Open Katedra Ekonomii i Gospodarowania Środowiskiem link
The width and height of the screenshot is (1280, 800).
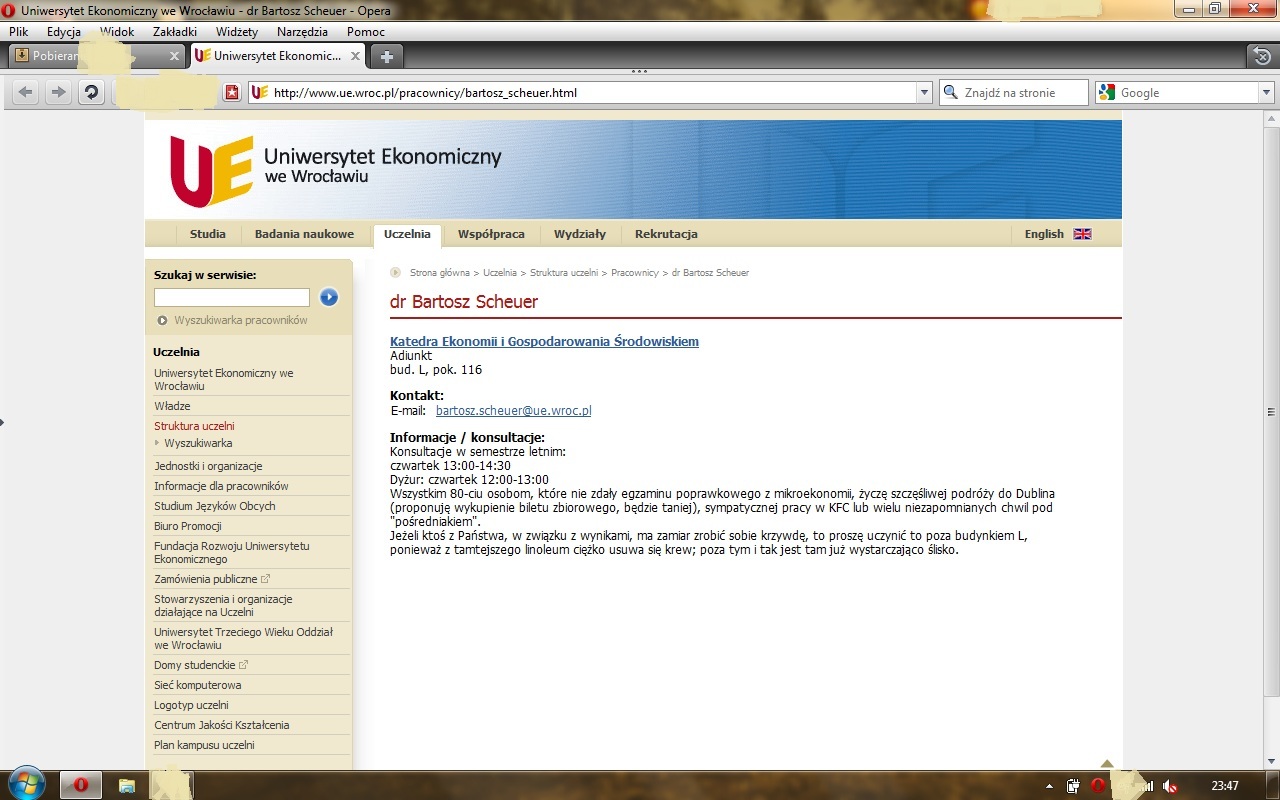coord(544,342)
